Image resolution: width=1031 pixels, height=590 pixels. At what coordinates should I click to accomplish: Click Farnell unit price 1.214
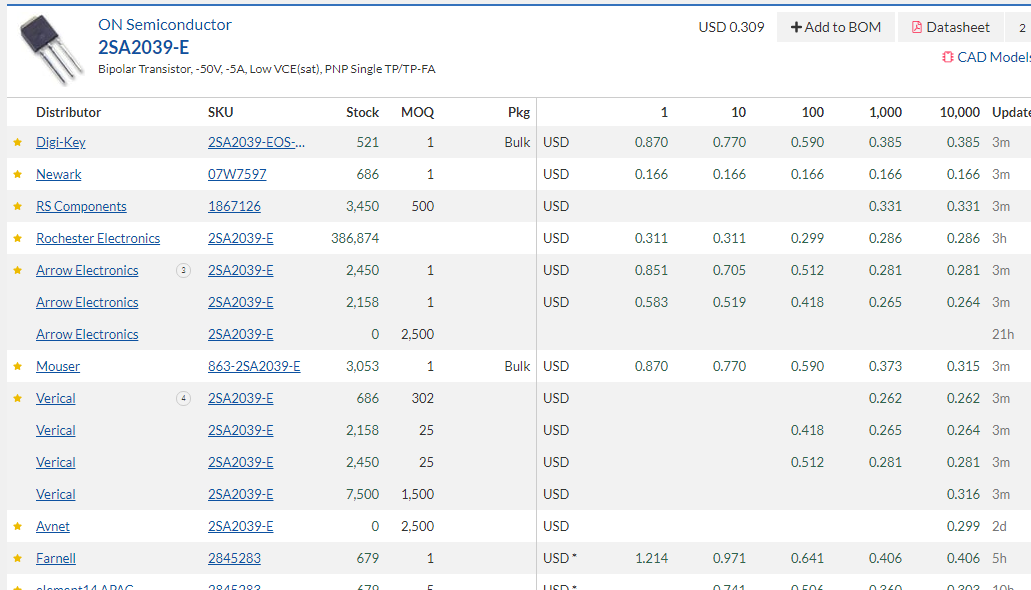pos(652,558)
